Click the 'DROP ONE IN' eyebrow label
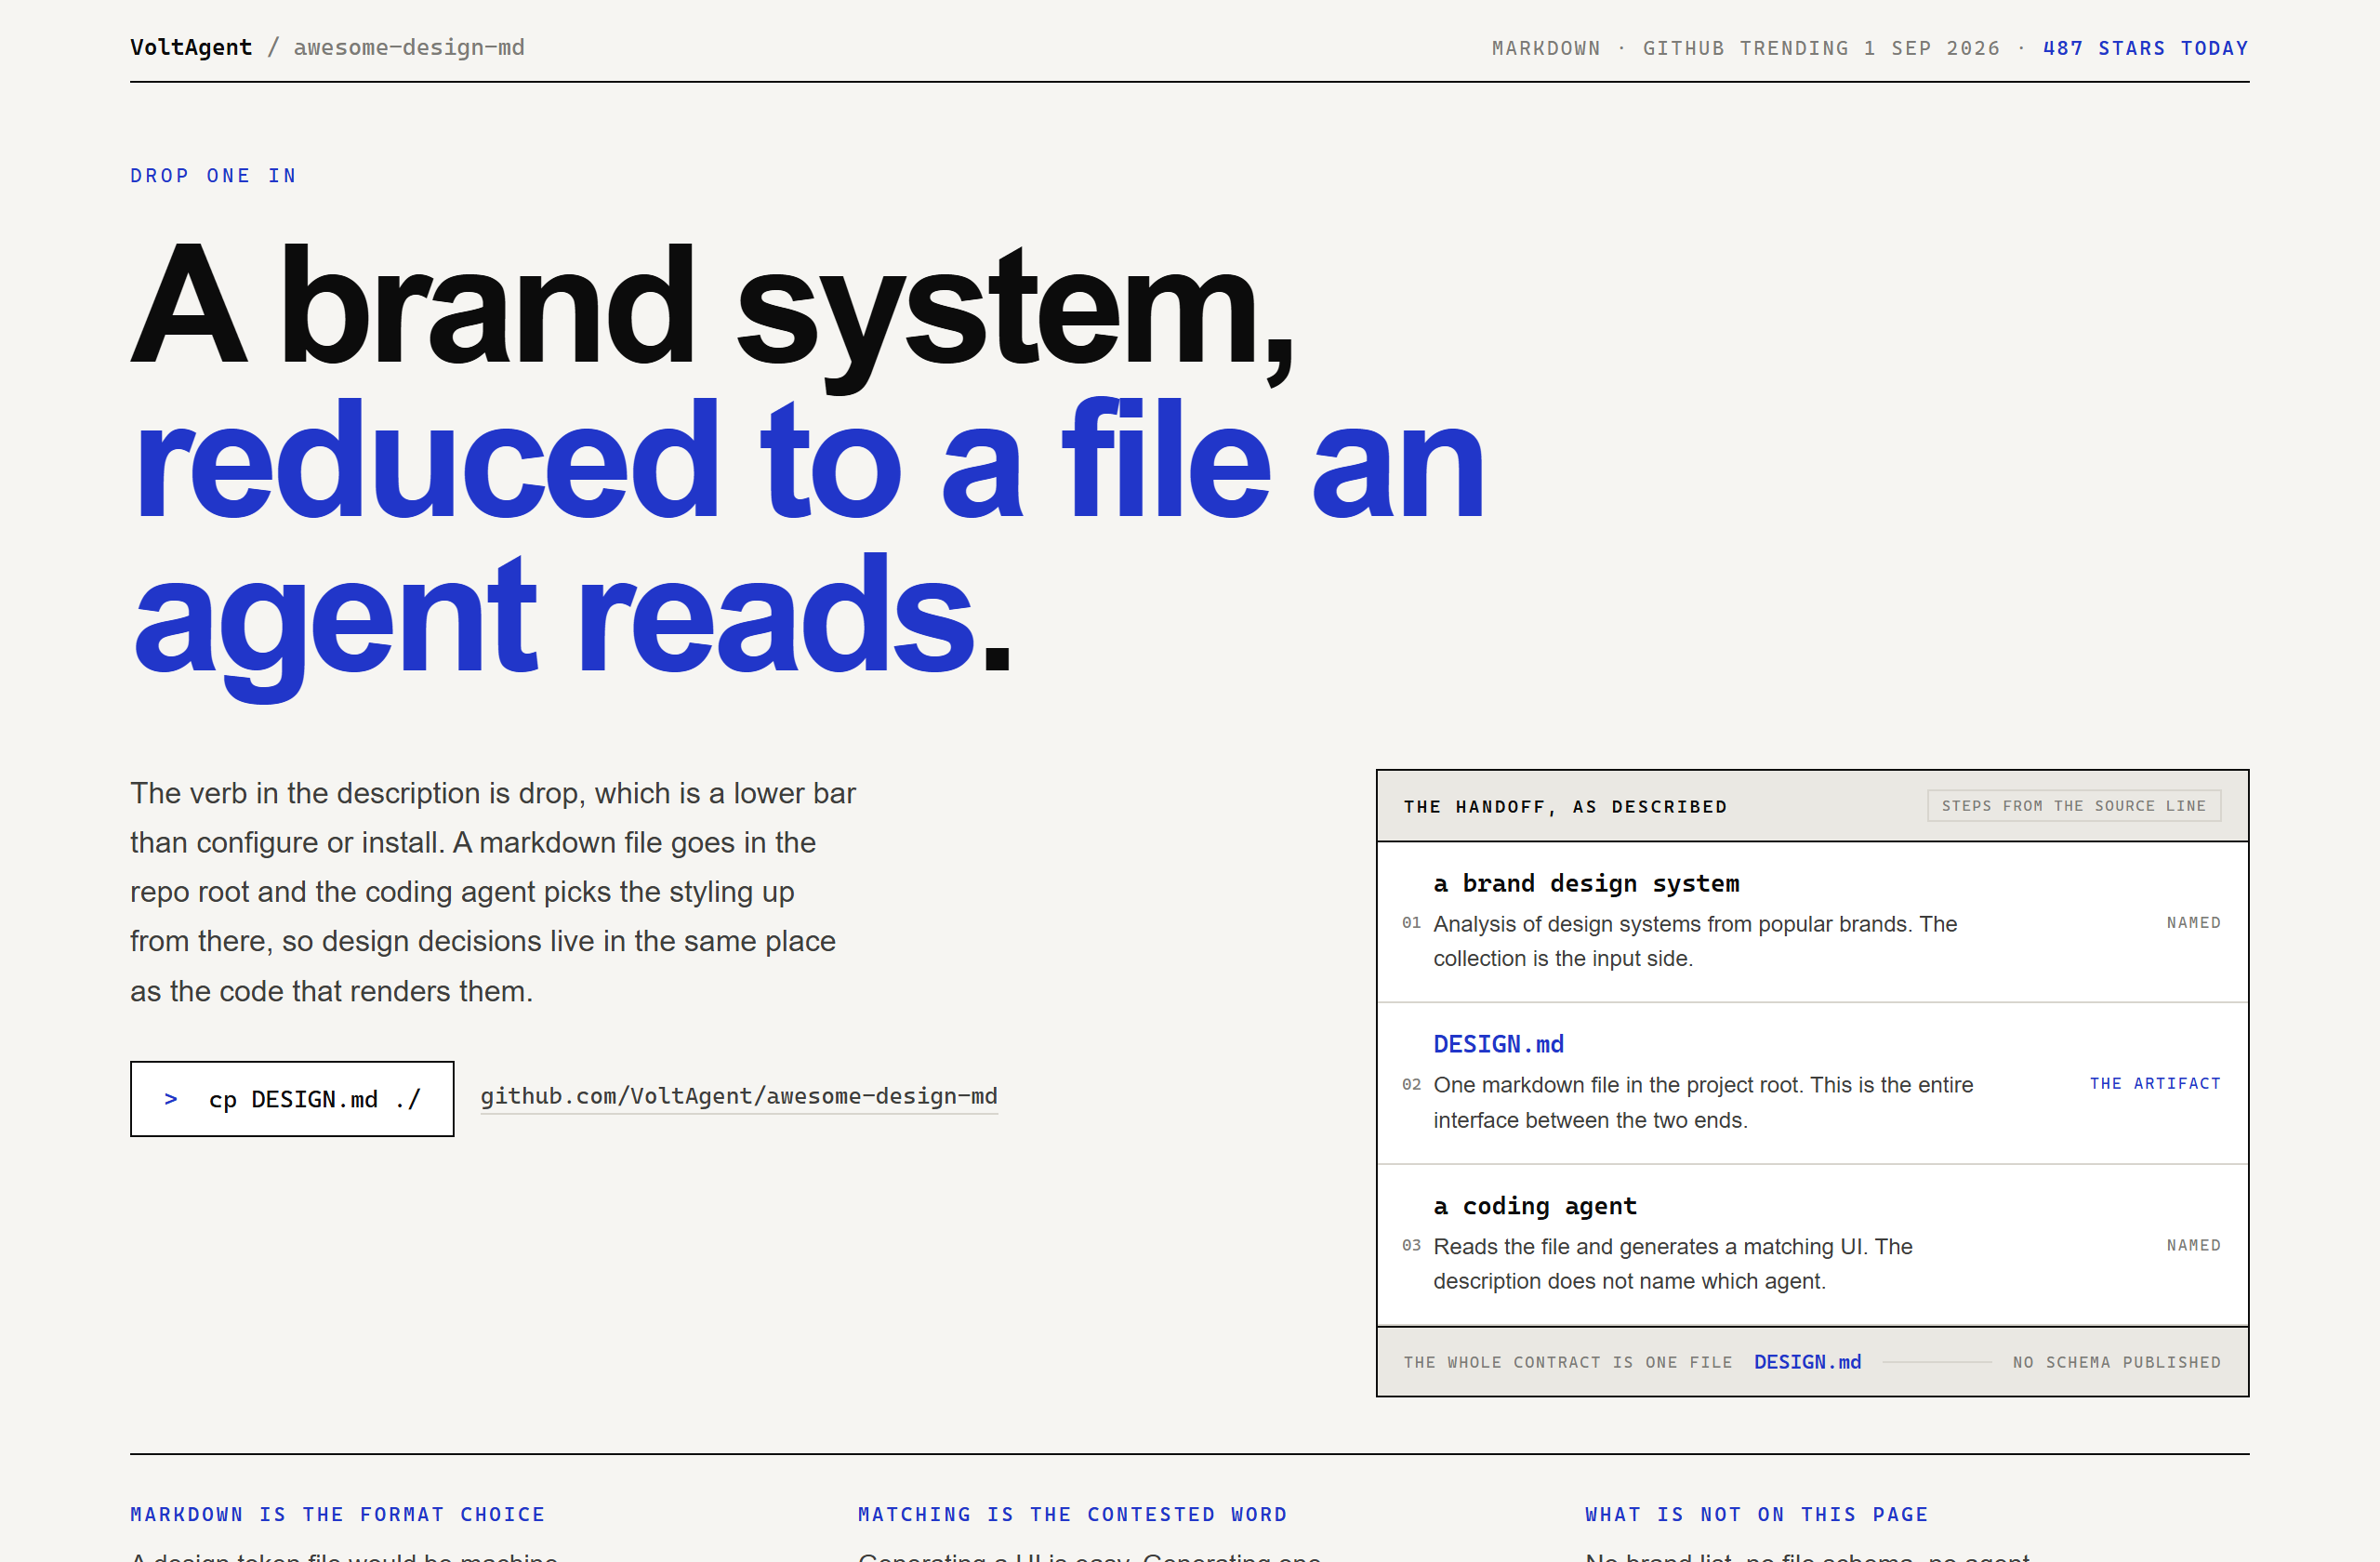The width and height of the screenshot is (2380, 1562). click(x=213, y=176)
